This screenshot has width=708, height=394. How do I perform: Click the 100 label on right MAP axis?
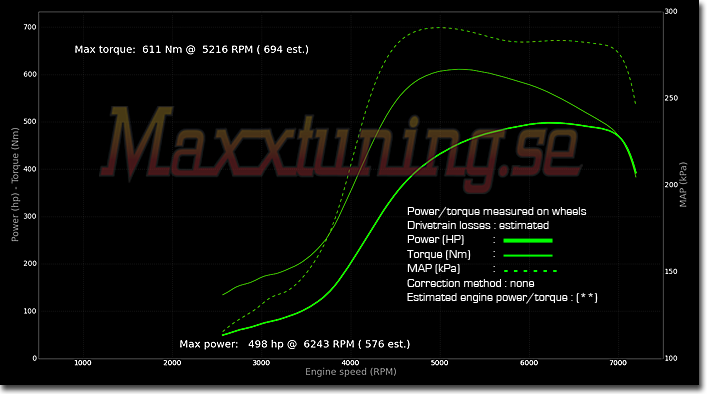pyautogui.click(x=671, y=358)
